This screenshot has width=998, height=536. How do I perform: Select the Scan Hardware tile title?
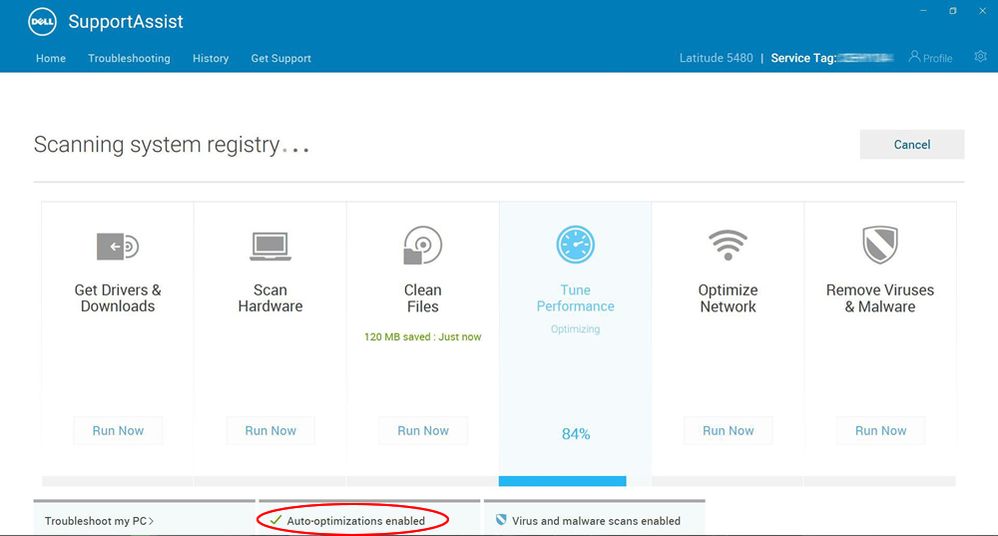click(x=271, y=298)
